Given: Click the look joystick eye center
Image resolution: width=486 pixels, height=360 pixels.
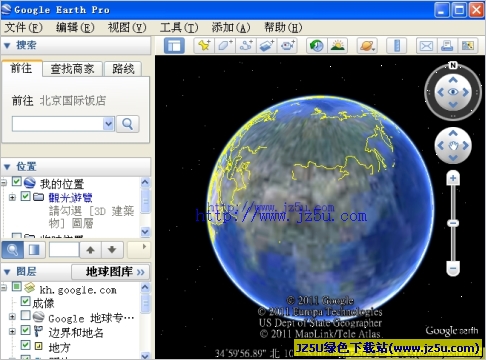Looking at the screenshot, I should (x=453, y=92).
